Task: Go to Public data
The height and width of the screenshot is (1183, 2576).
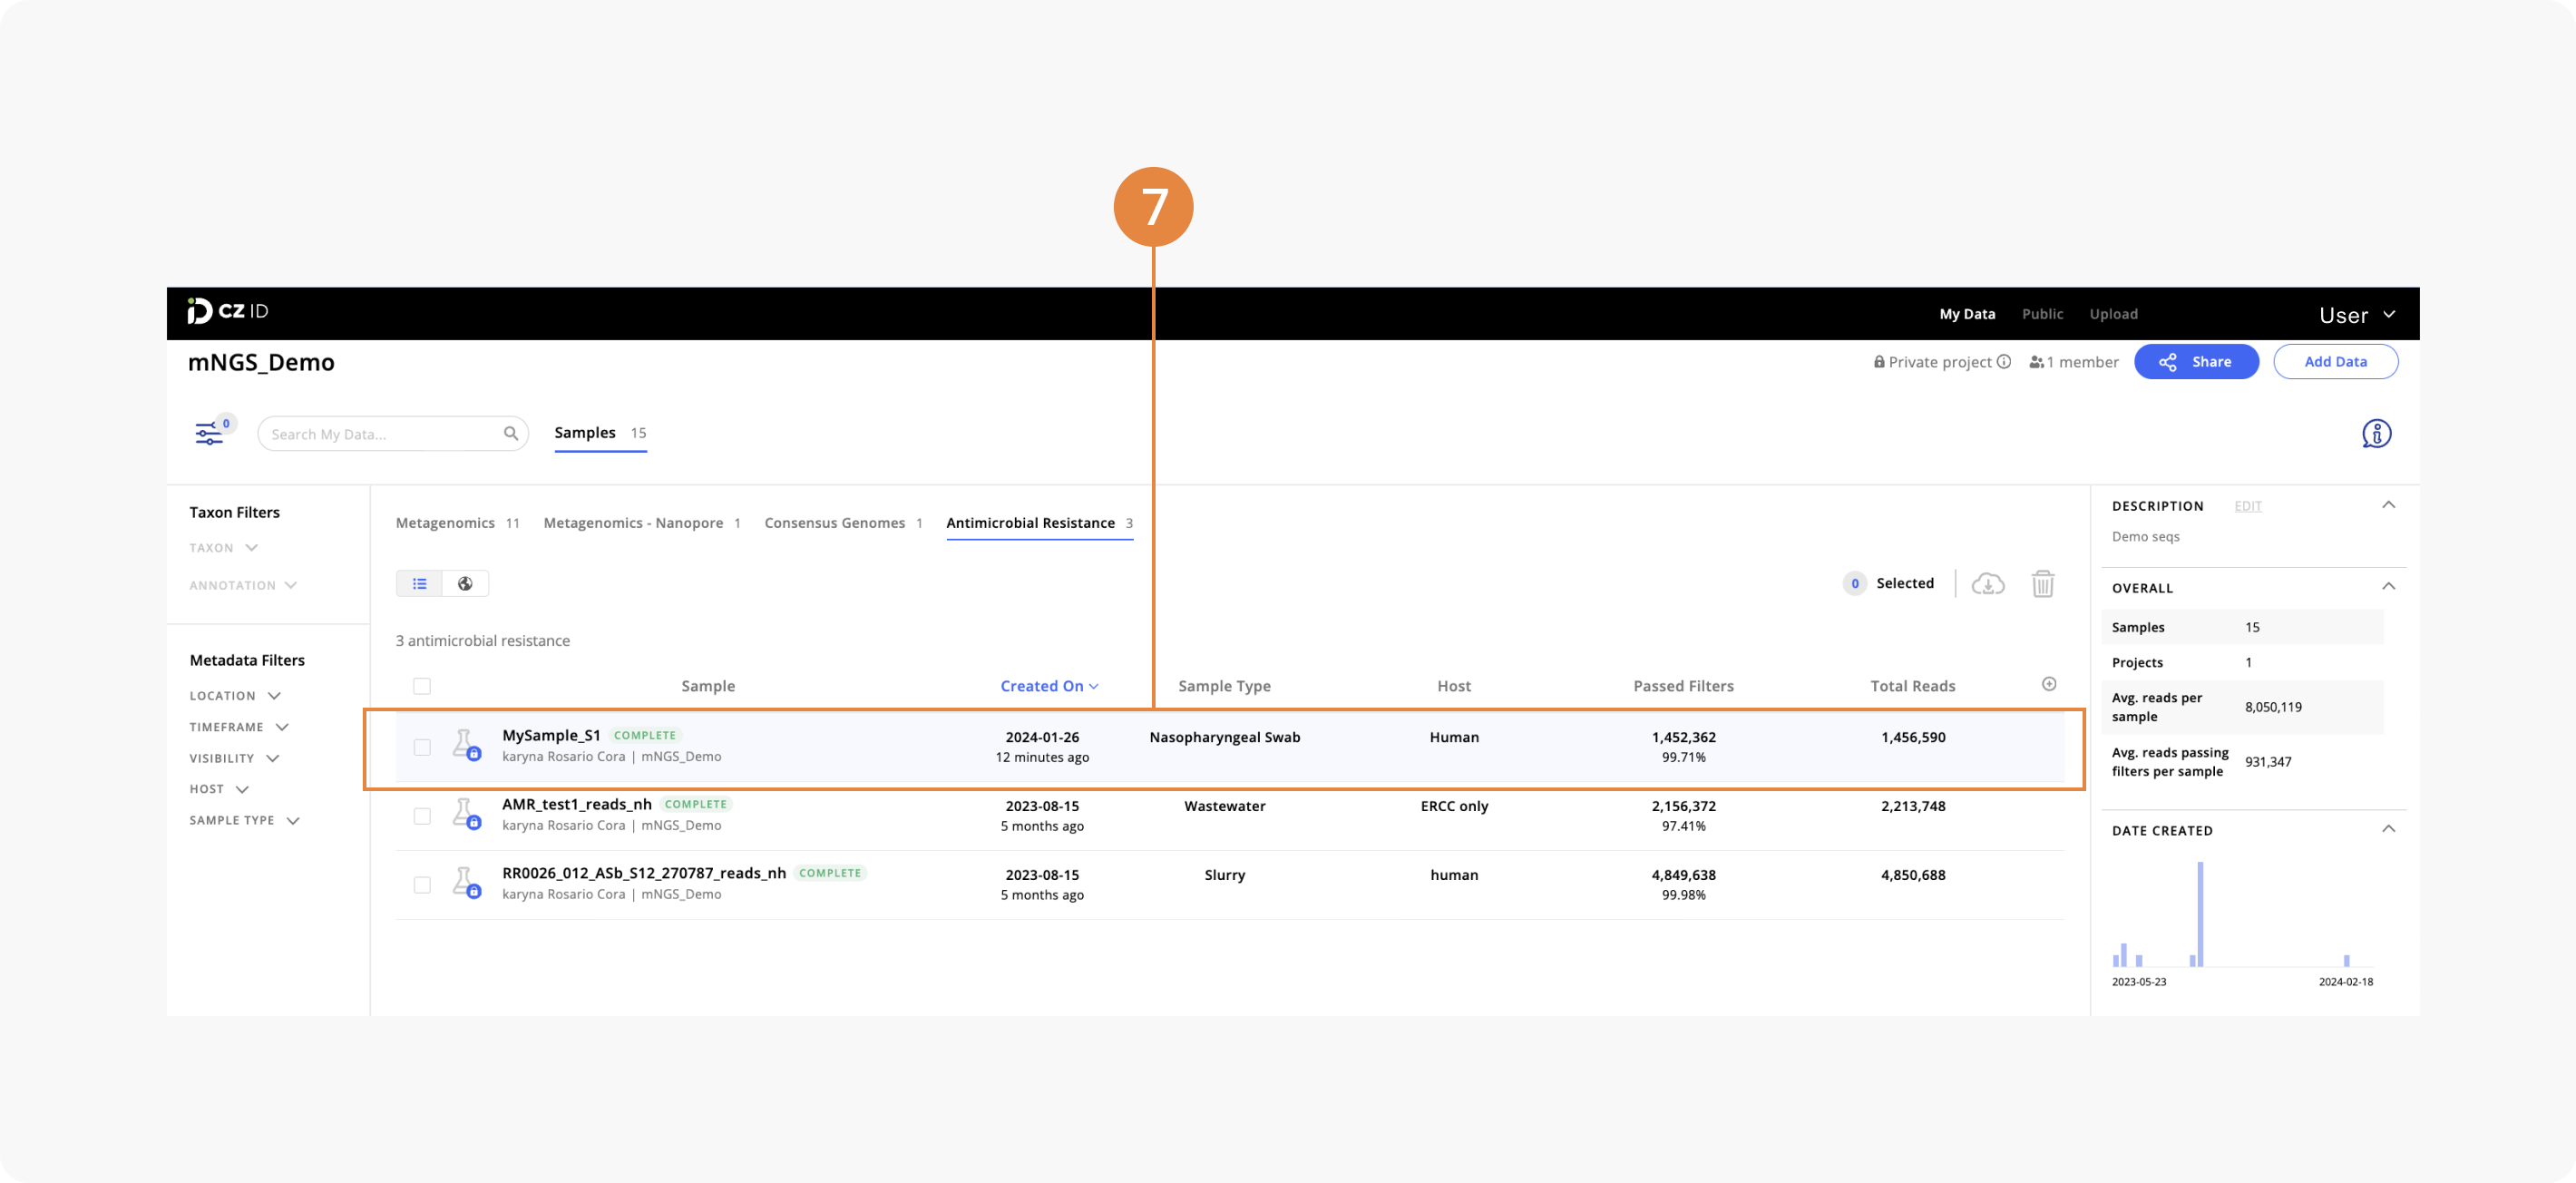Action: pyautogui.click(x=2042, y=314)
